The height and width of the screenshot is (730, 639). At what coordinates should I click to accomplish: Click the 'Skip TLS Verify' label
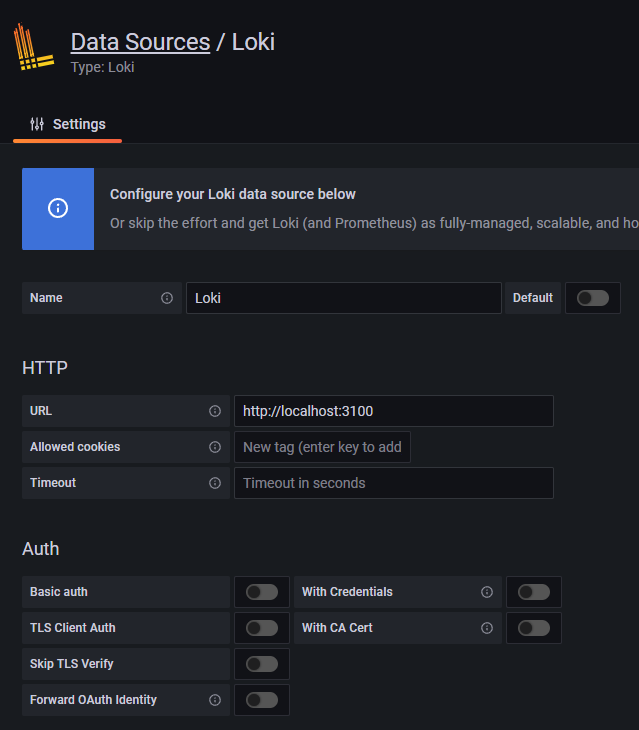click(x=72, y=664)
